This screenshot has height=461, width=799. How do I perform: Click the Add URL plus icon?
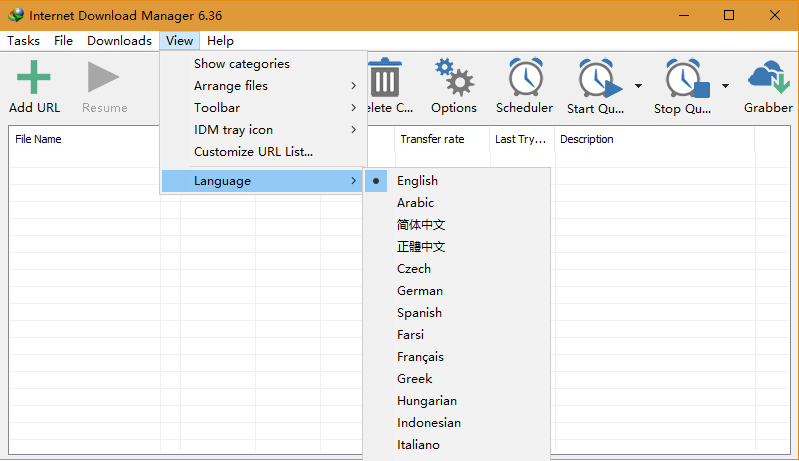(x=34, y=77)
